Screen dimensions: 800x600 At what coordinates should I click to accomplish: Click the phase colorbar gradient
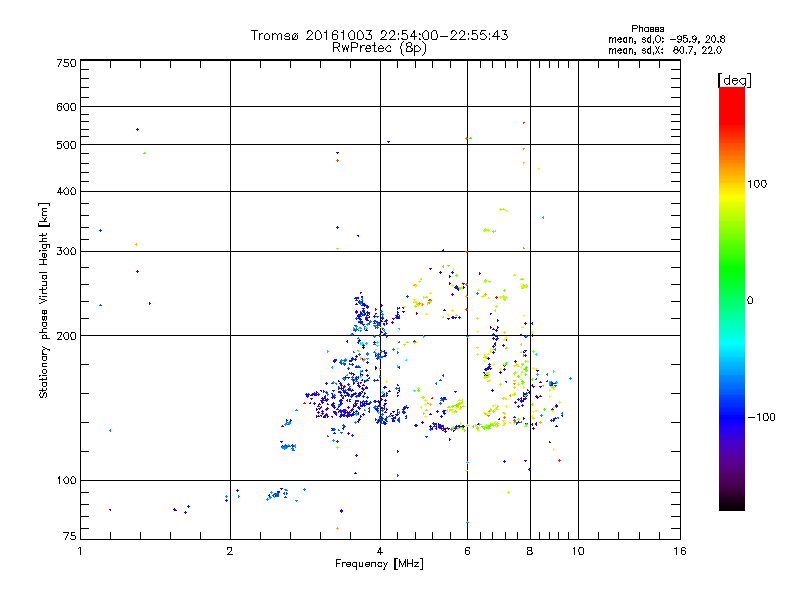coord(732,298)
